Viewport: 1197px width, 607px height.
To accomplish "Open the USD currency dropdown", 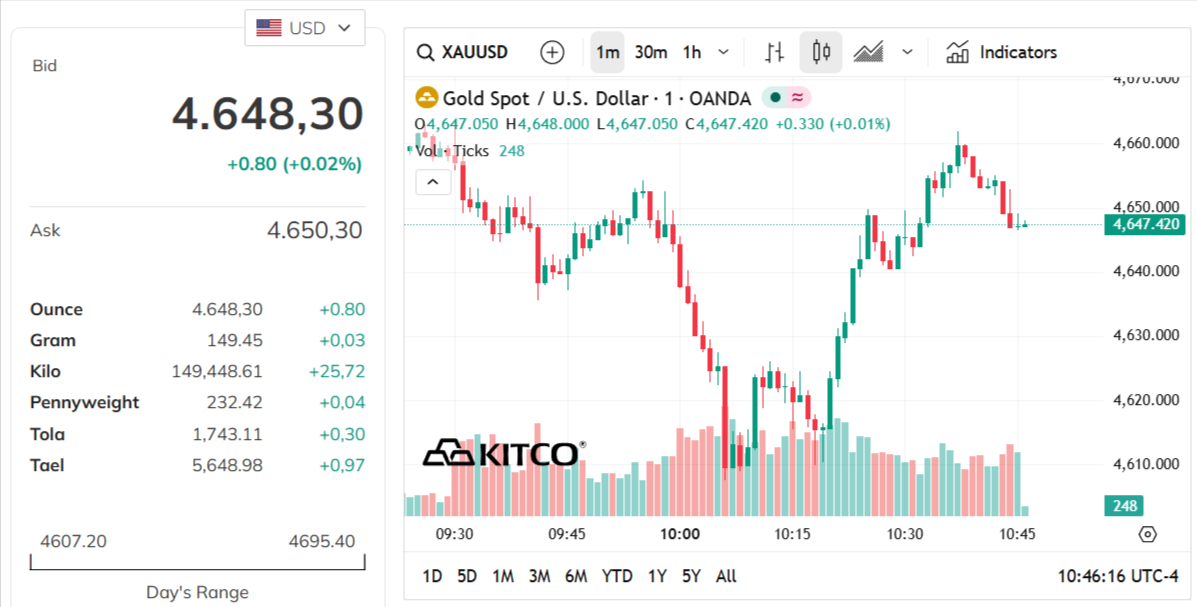I will pyautogui.click(x=304, y=27).
